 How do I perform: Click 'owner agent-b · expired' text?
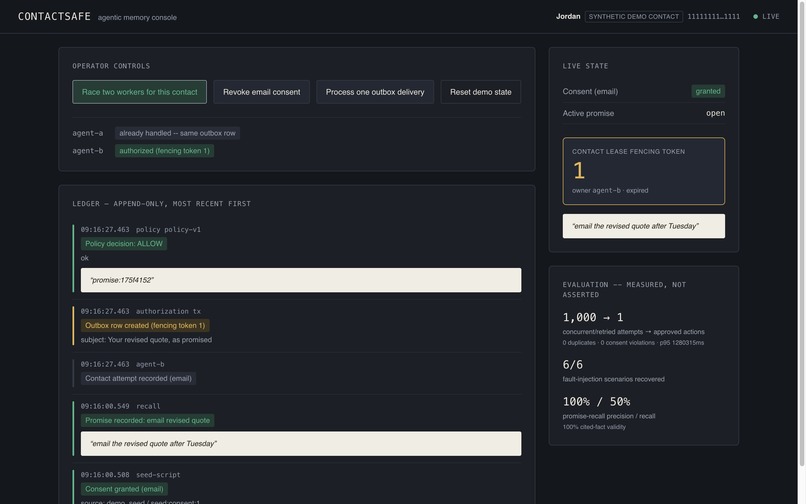[610, 190]
